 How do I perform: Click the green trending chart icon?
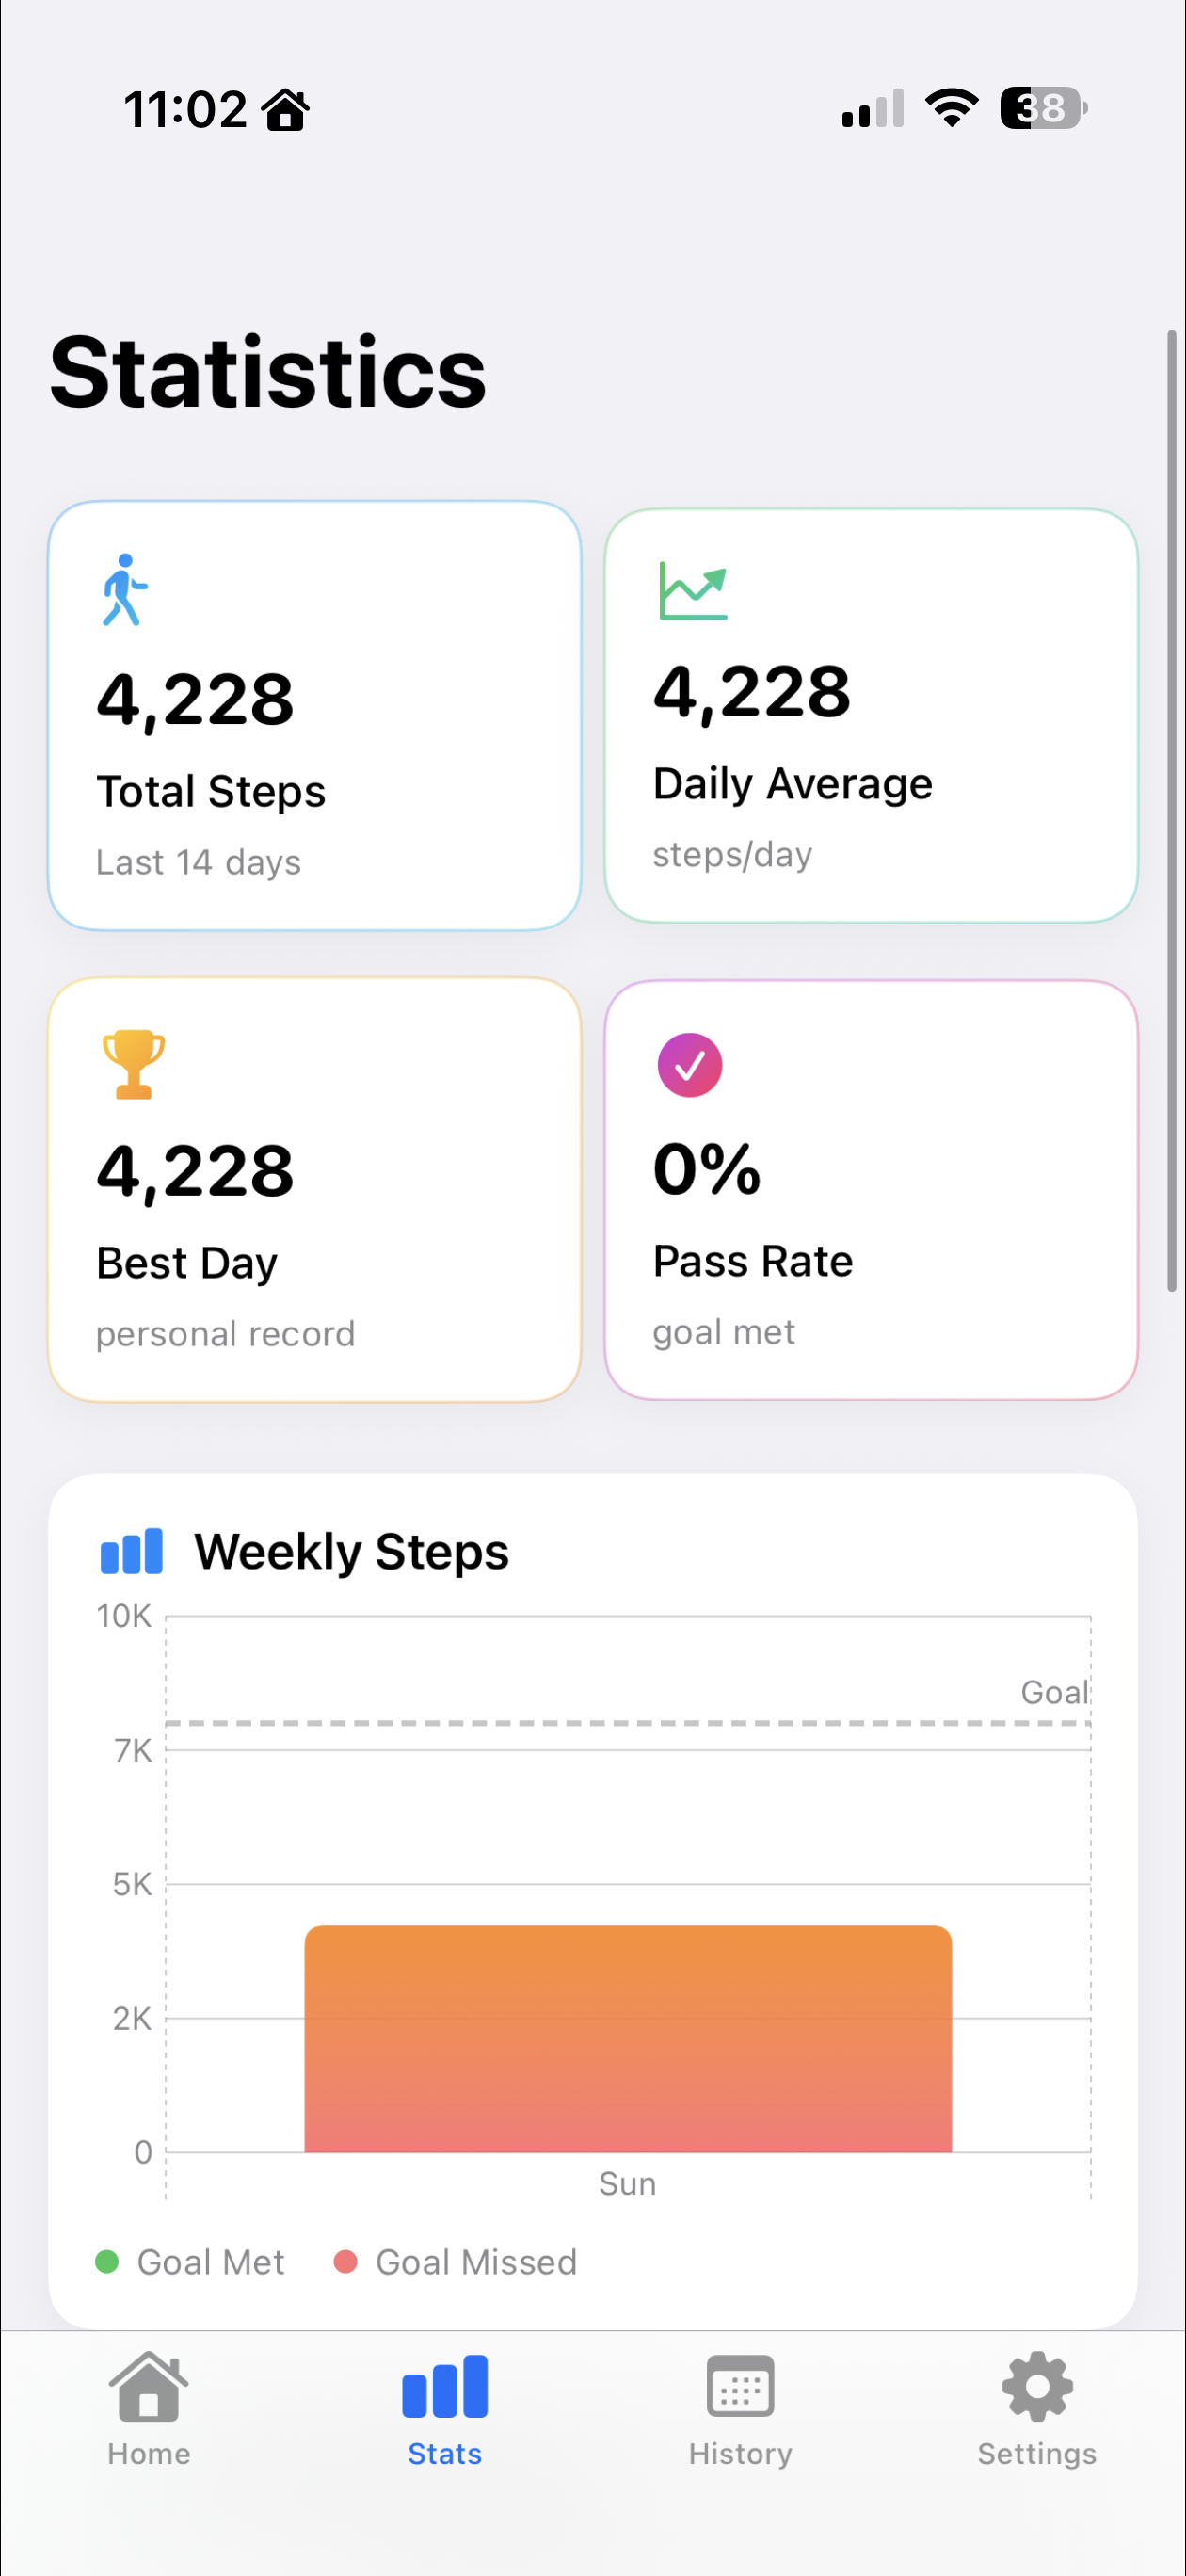tap(693, 590)
